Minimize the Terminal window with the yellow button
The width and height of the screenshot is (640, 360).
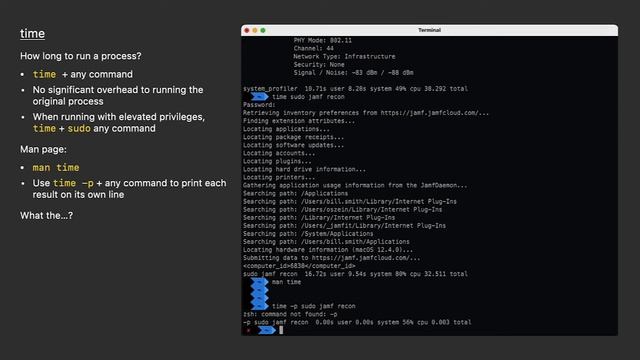point(255,30)
